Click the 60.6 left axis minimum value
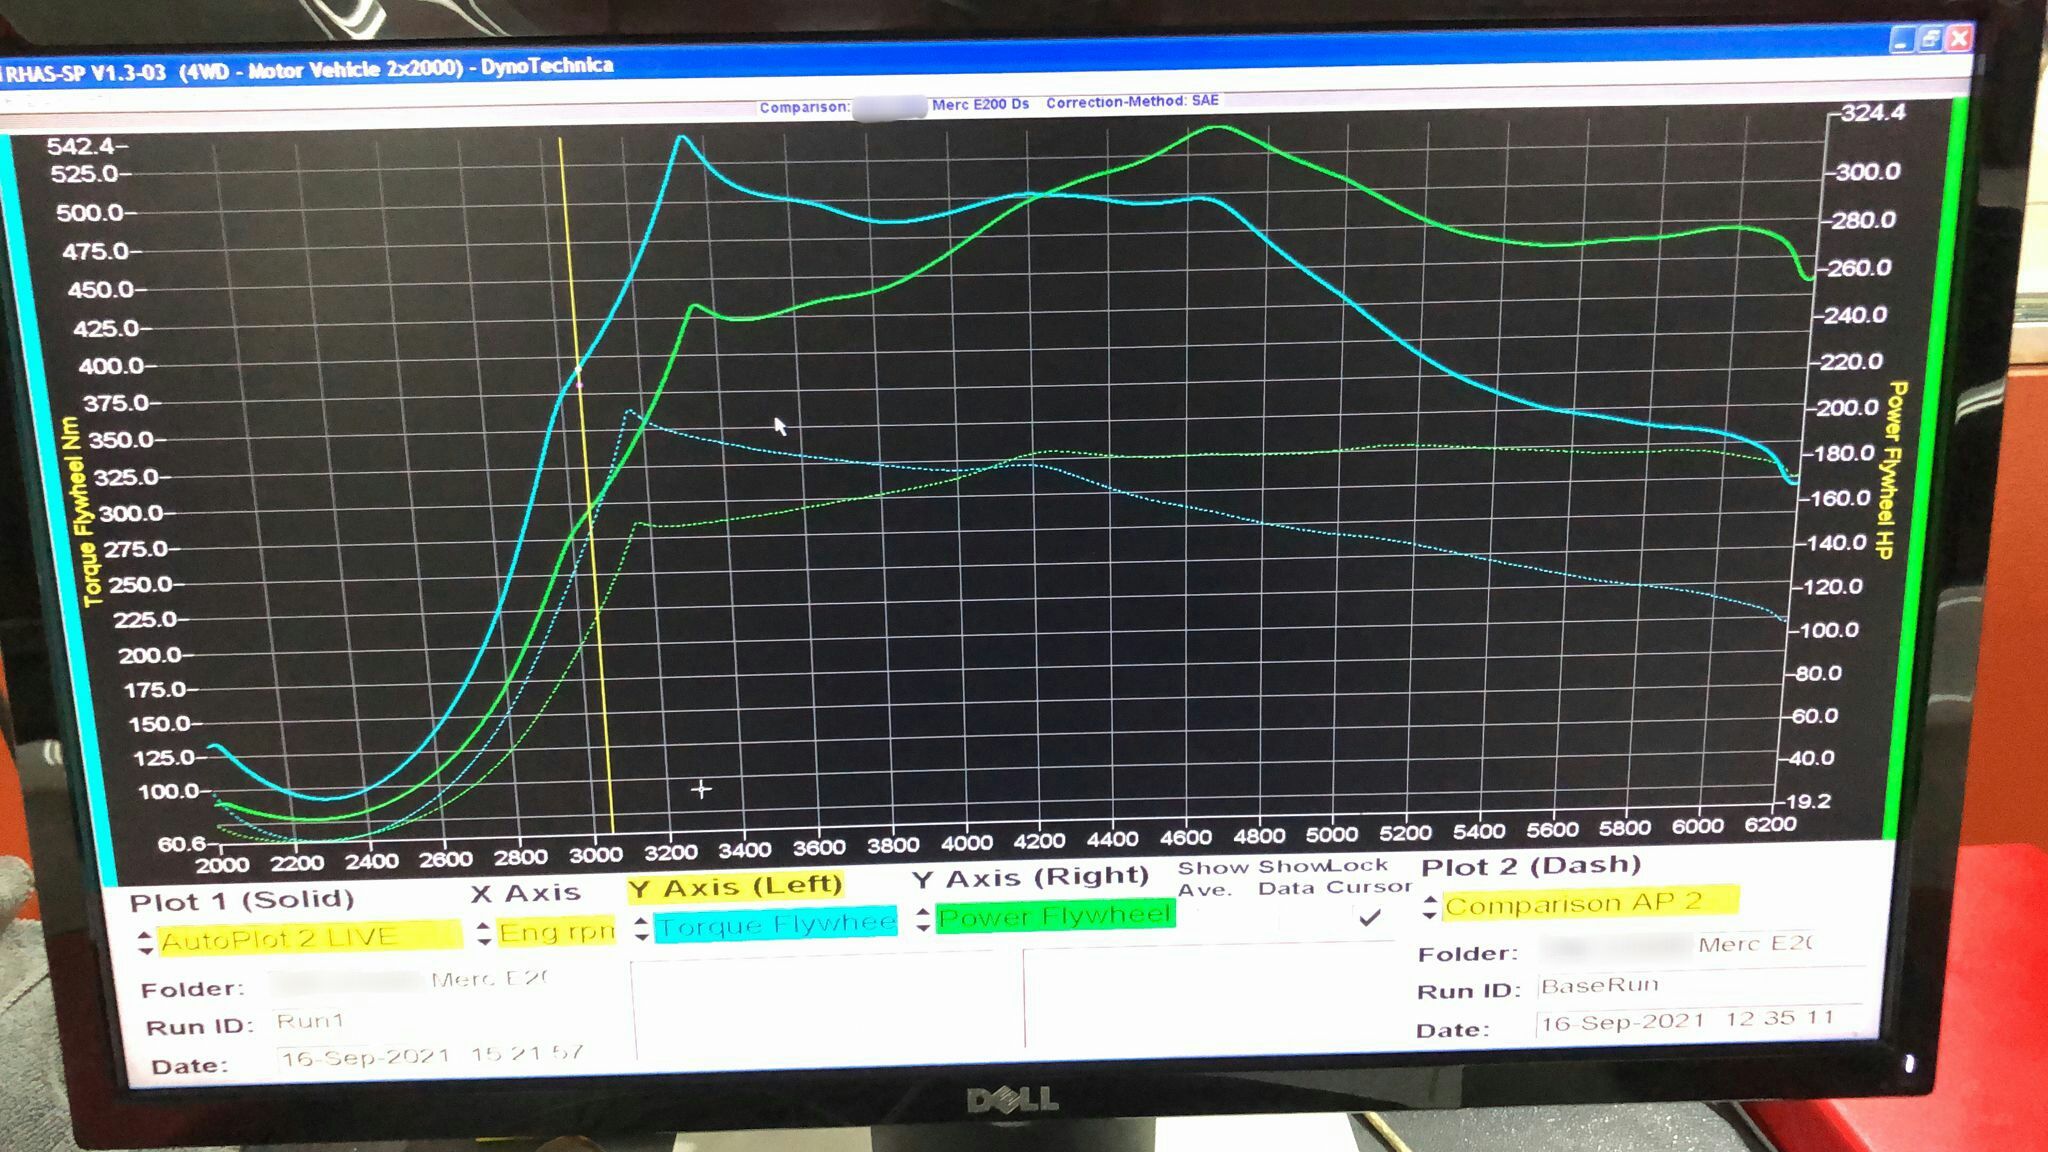The image size is (2048, 1152). pyautogui.click(x=182, y=844)
